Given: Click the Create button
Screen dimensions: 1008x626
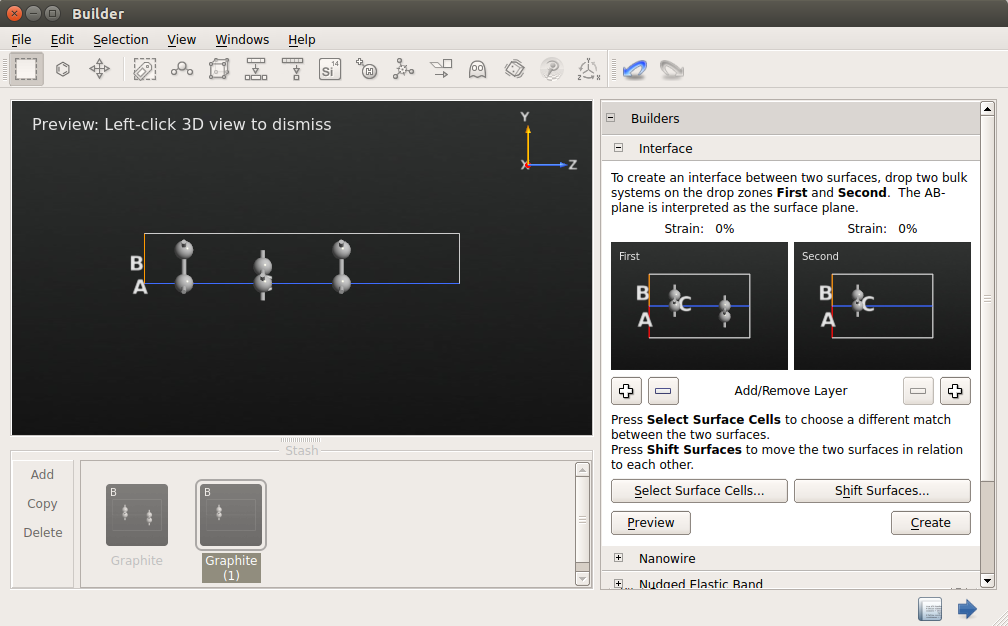Looking at the screenshot, I should 931,523.
